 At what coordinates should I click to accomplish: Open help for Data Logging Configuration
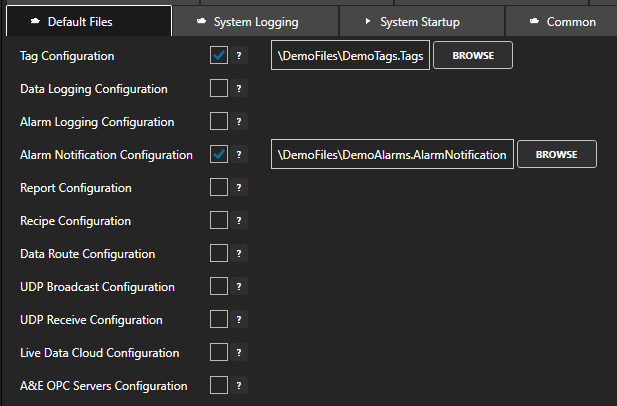239,89
